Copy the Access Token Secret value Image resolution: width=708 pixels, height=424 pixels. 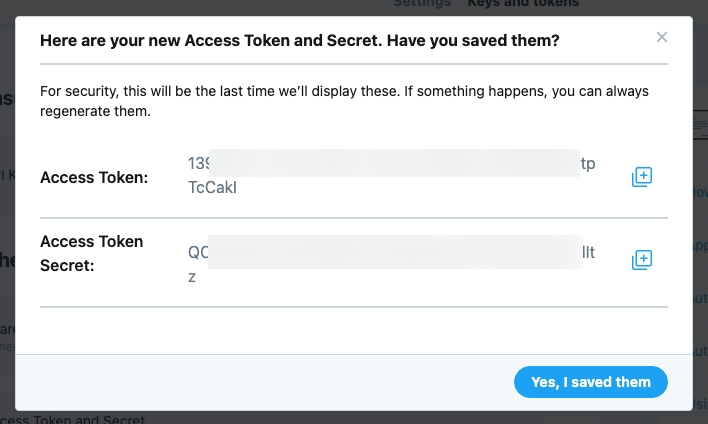641,260
